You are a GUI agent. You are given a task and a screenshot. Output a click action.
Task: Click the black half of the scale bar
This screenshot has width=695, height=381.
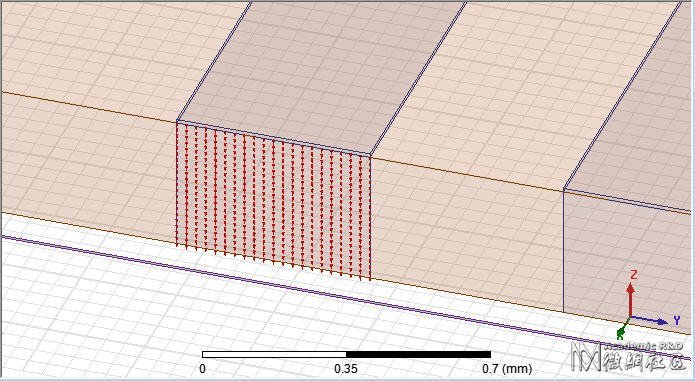418,354
